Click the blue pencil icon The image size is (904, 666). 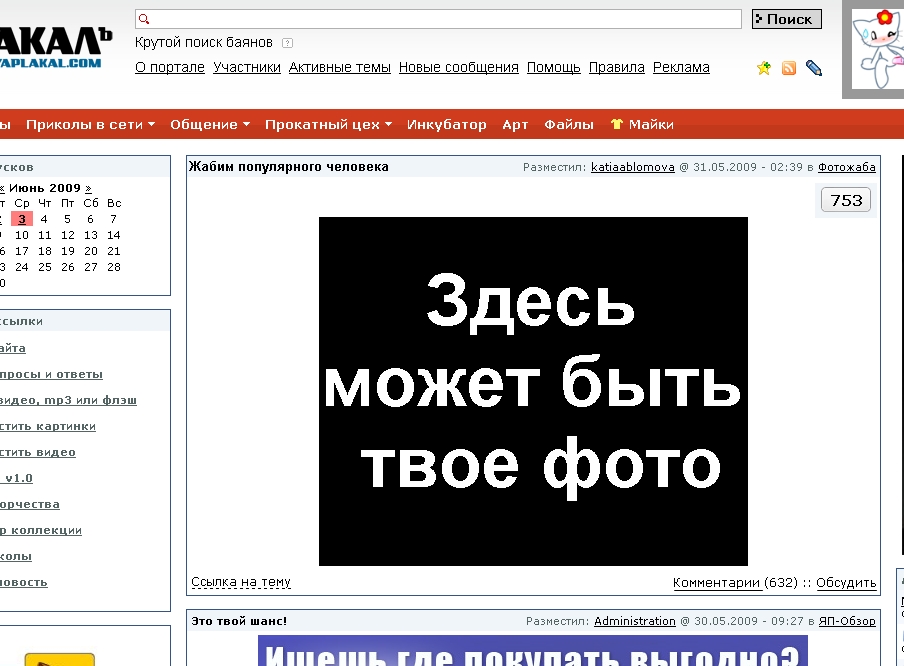click(813, 68)
